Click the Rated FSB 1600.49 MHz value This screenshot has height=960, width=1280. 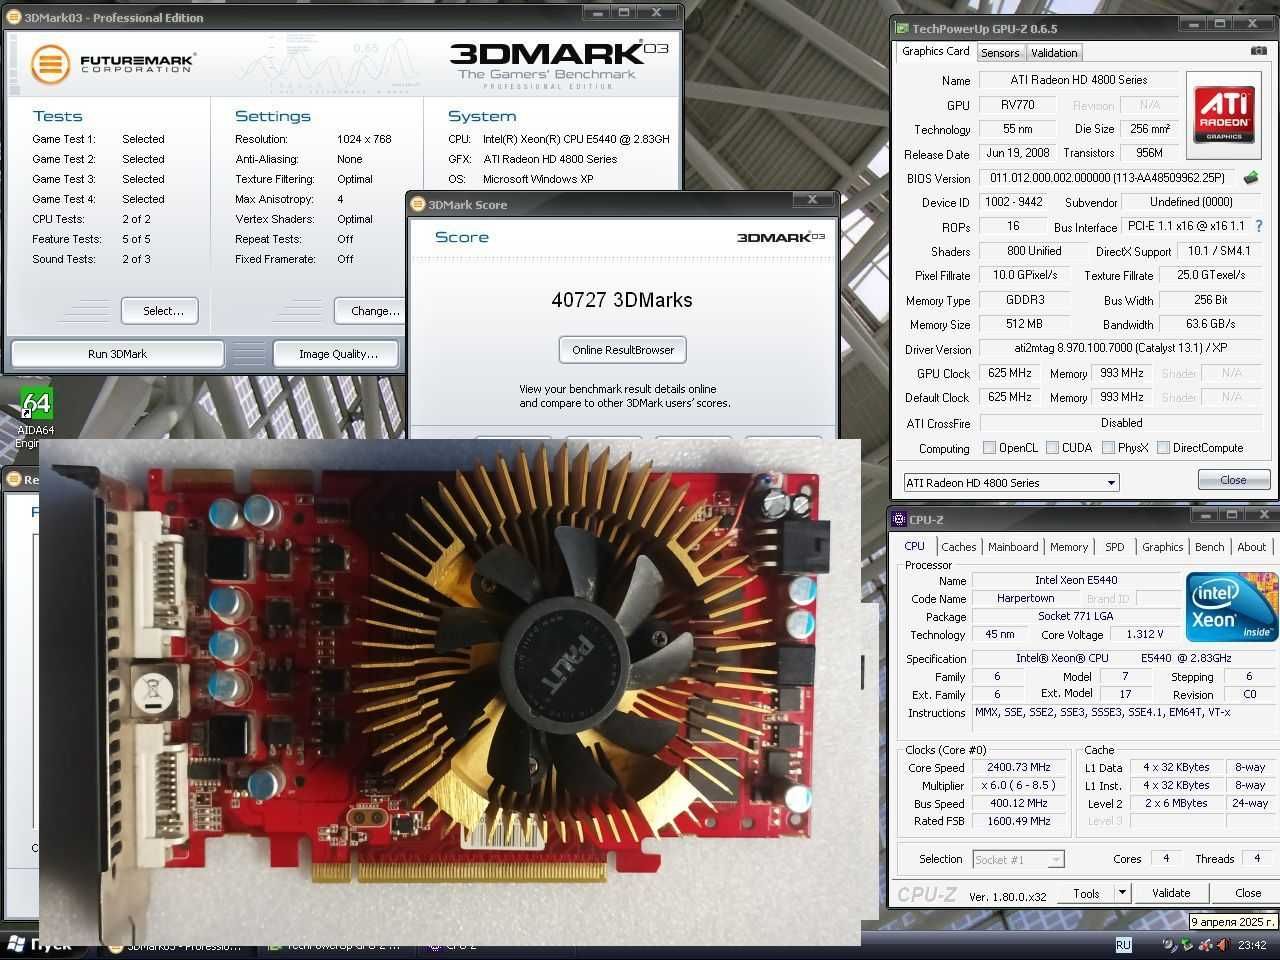click(x=1019, y=821)
